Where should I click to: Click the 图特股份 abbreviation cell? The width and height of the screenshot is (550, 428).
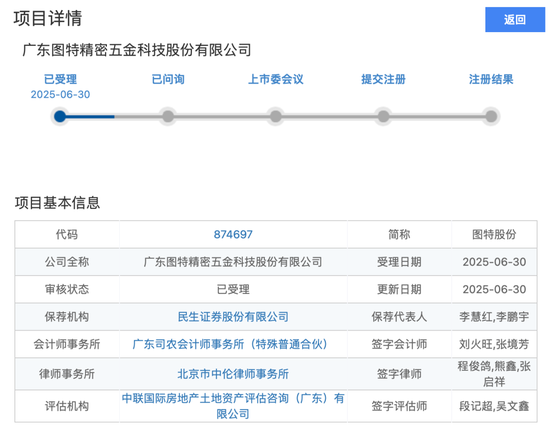pos(494,234)
